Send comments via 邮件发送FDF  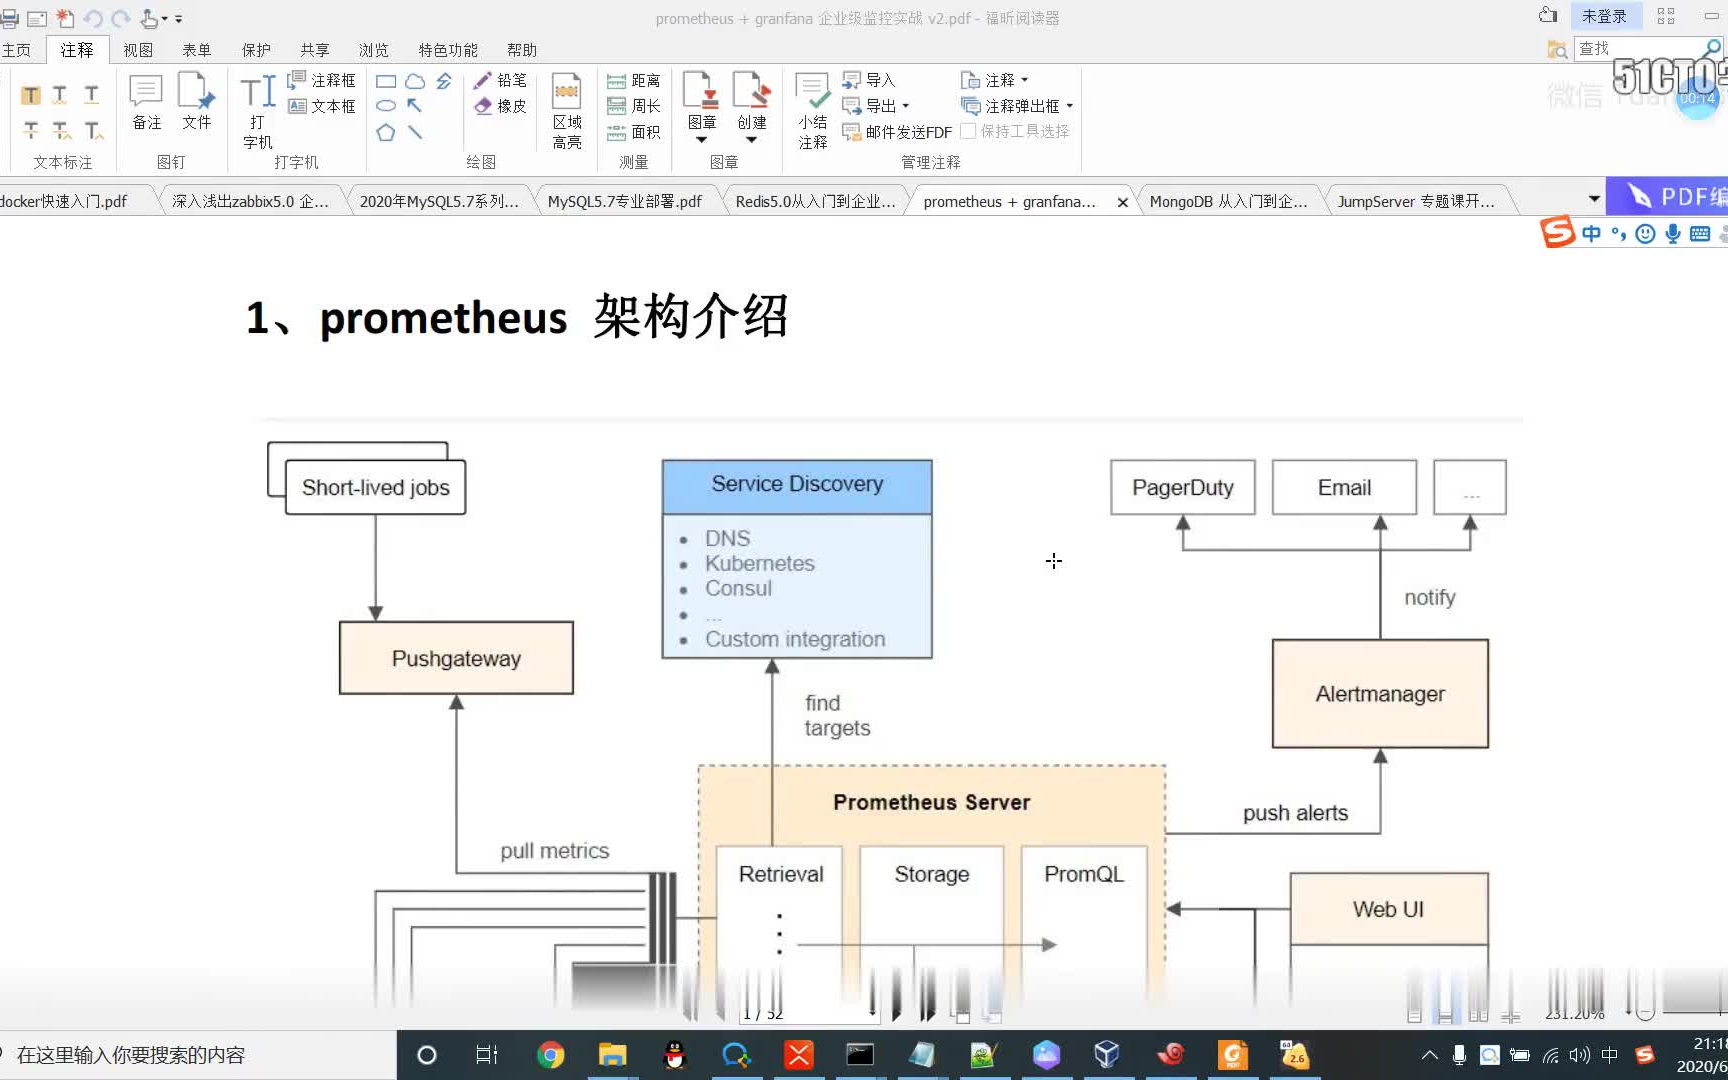pyautogui.click(x=897, y=132)
